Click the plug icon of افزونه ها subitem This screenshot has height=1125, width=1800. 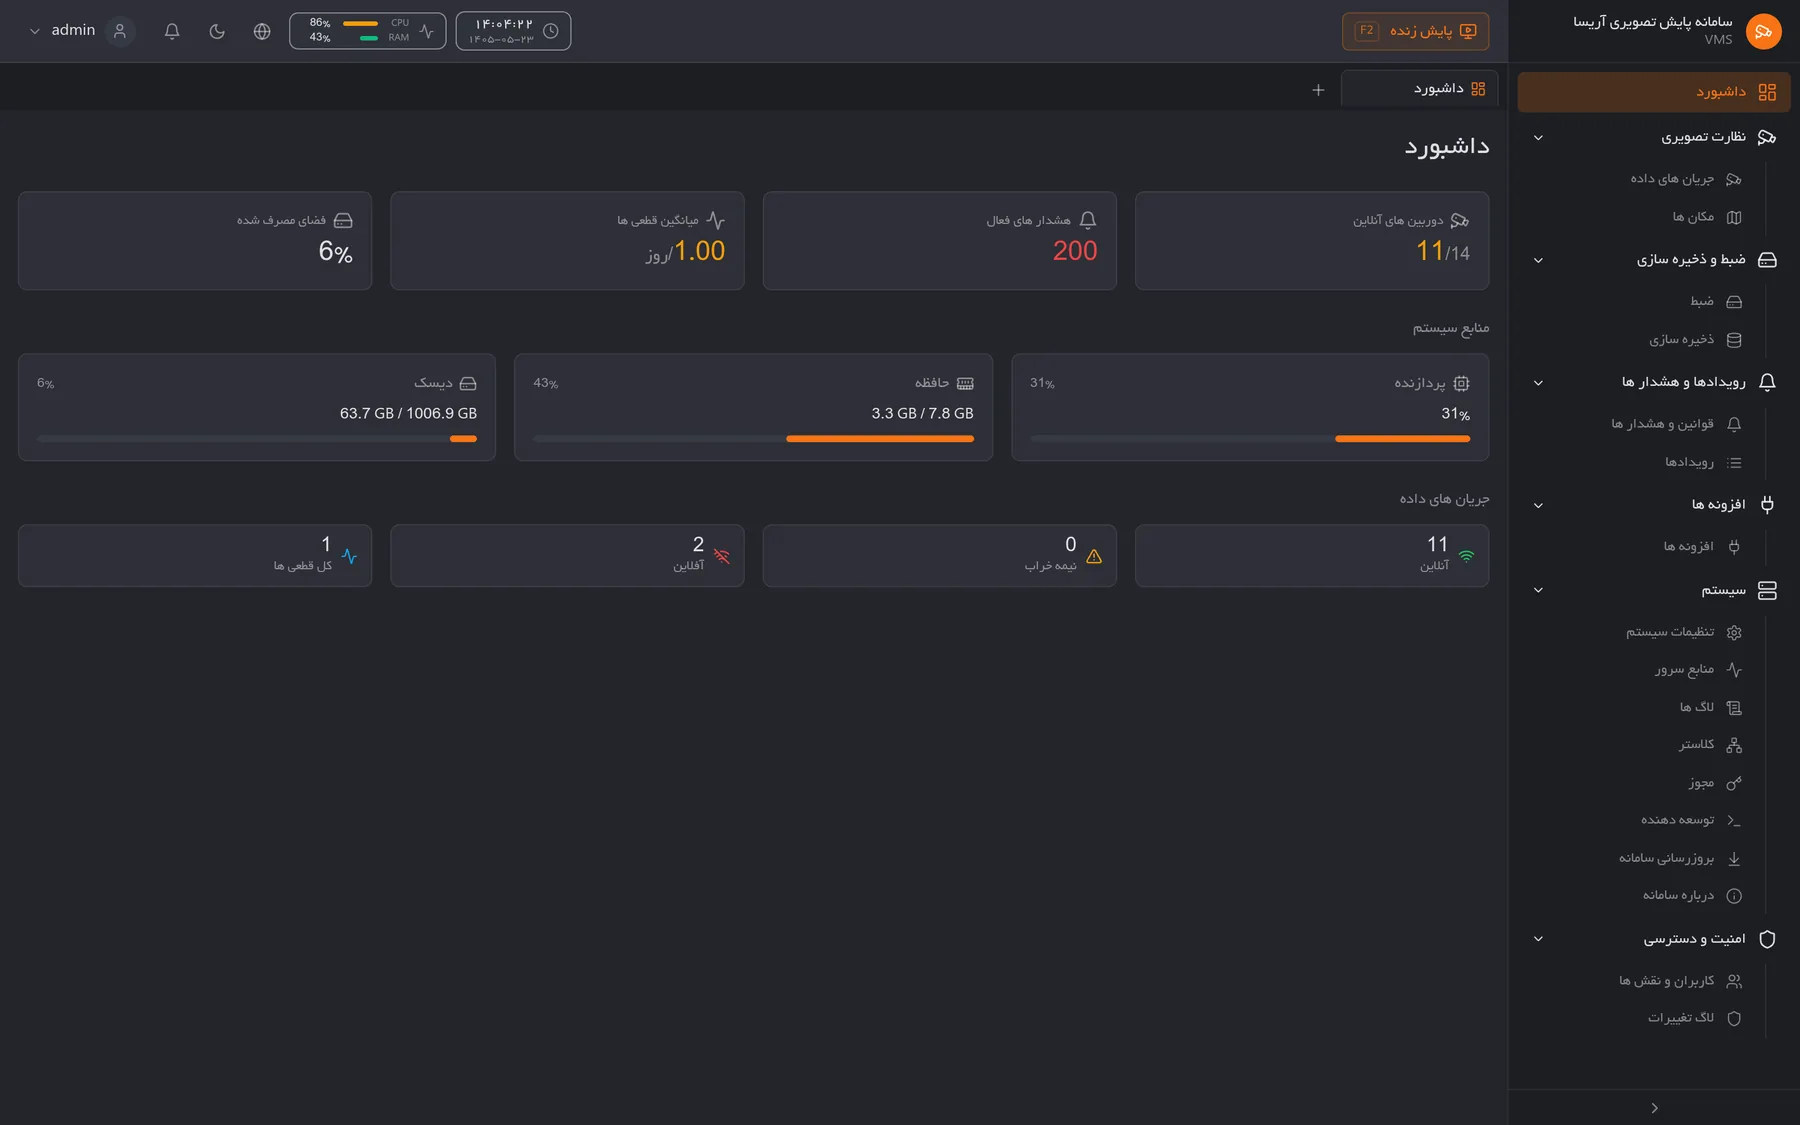pyautogui.click(x=1734, y=546)
